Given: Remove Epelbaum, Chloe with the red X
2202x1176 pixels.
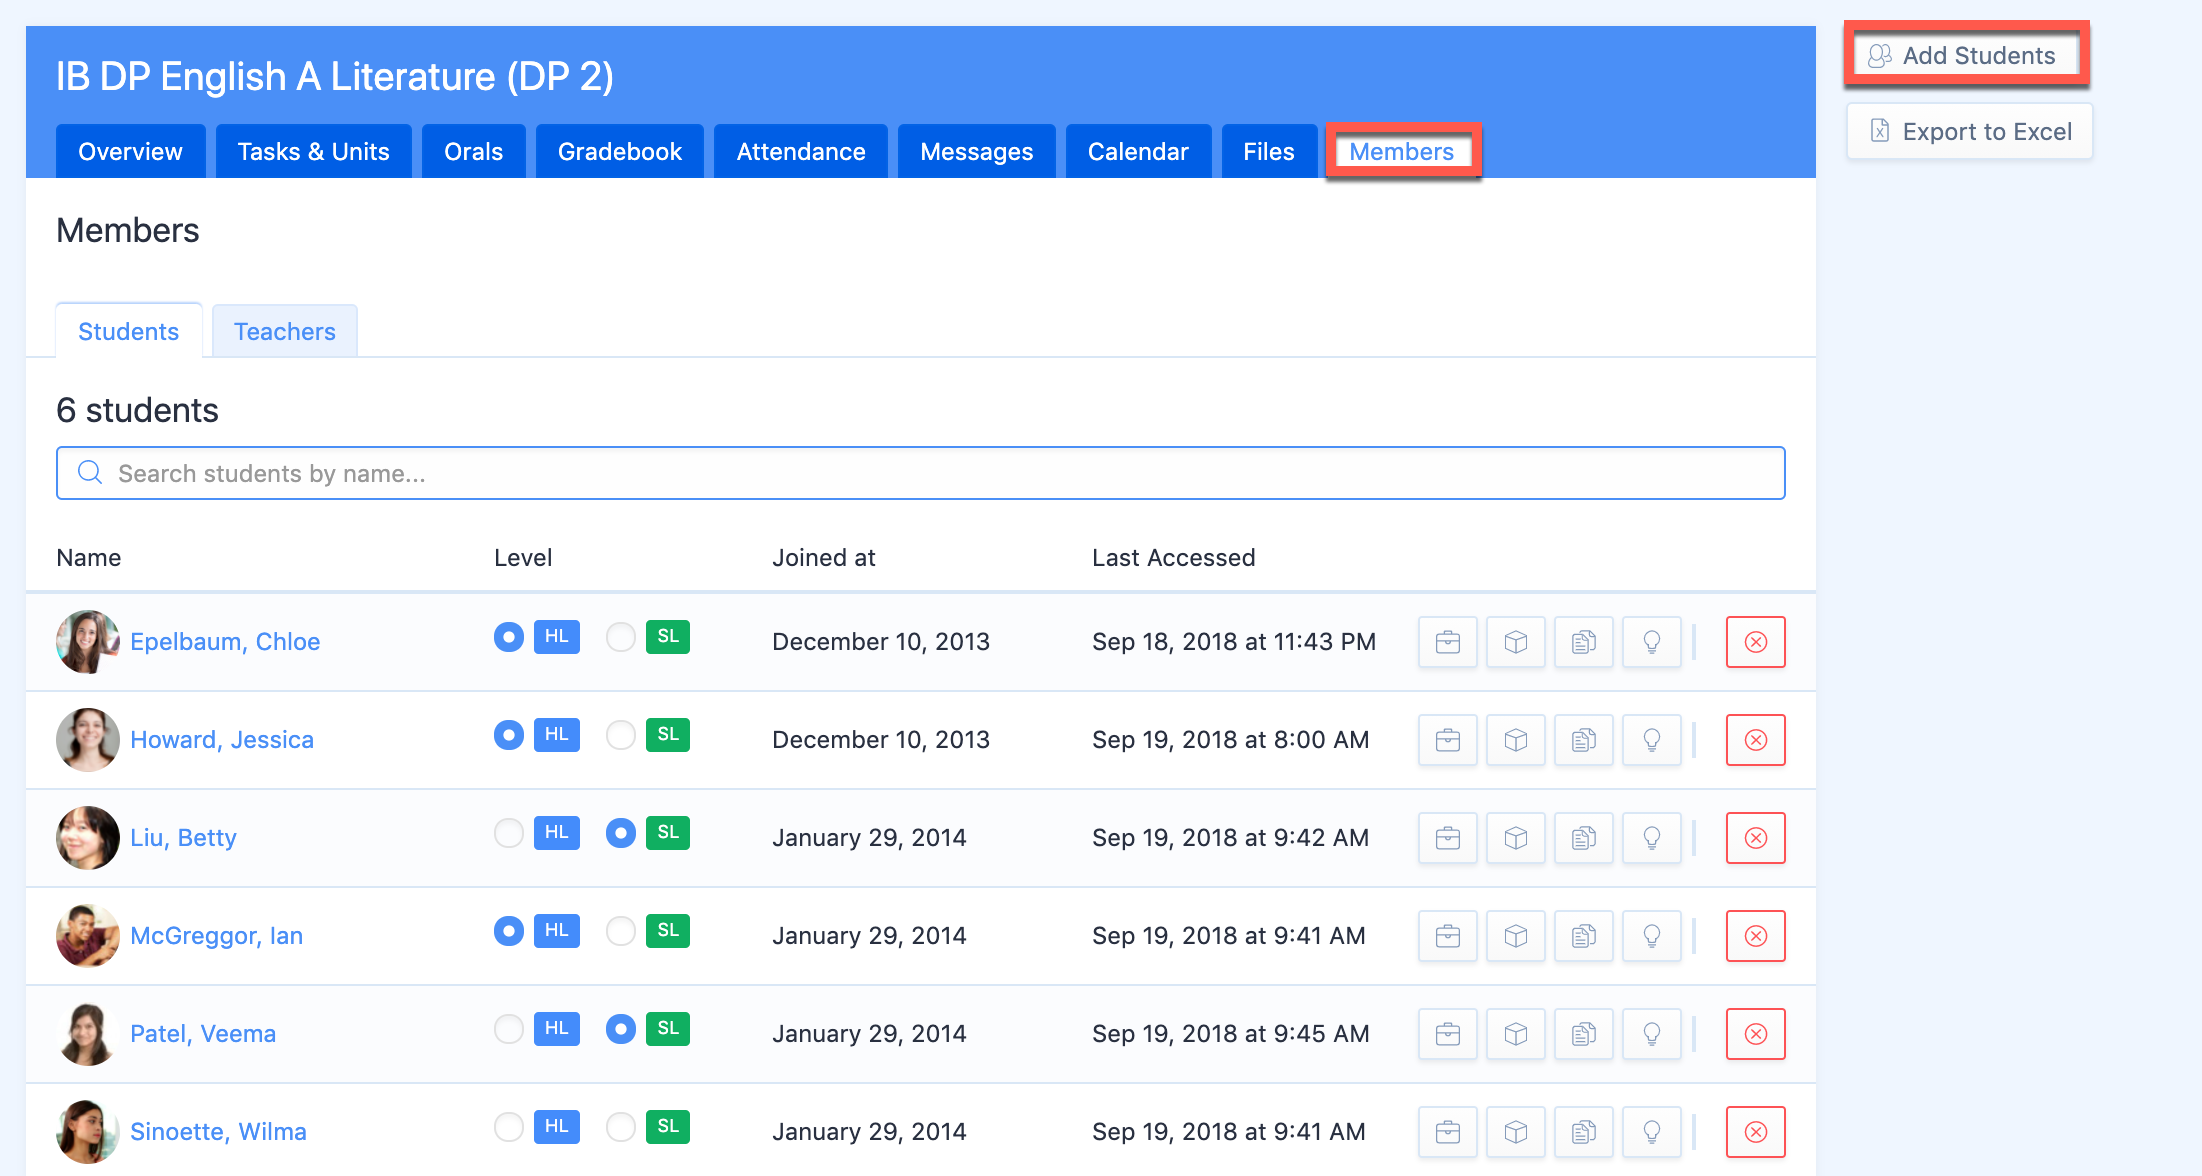Looking at the screenshot, I should point(1755,642).
